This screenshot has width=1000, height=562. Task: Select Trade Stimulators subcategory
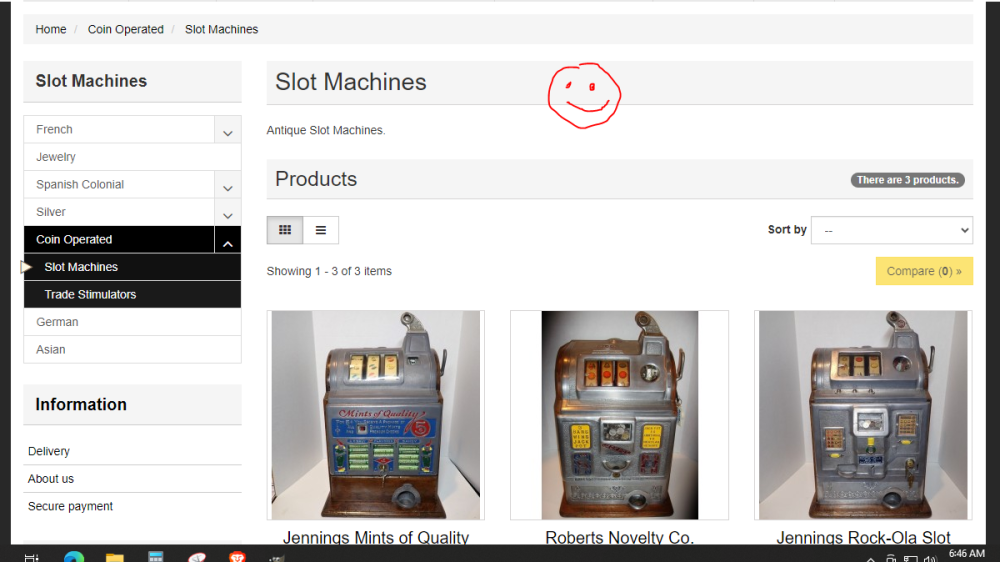tap(90, 295)
